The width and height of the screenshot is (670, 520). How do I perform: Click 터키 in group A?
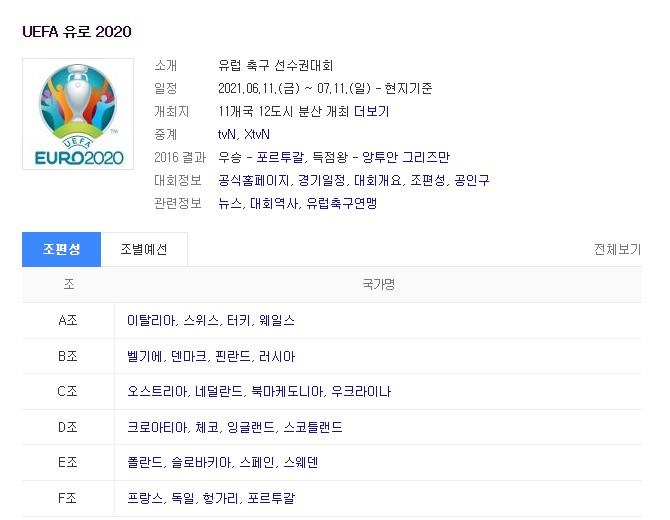(238, 320)
